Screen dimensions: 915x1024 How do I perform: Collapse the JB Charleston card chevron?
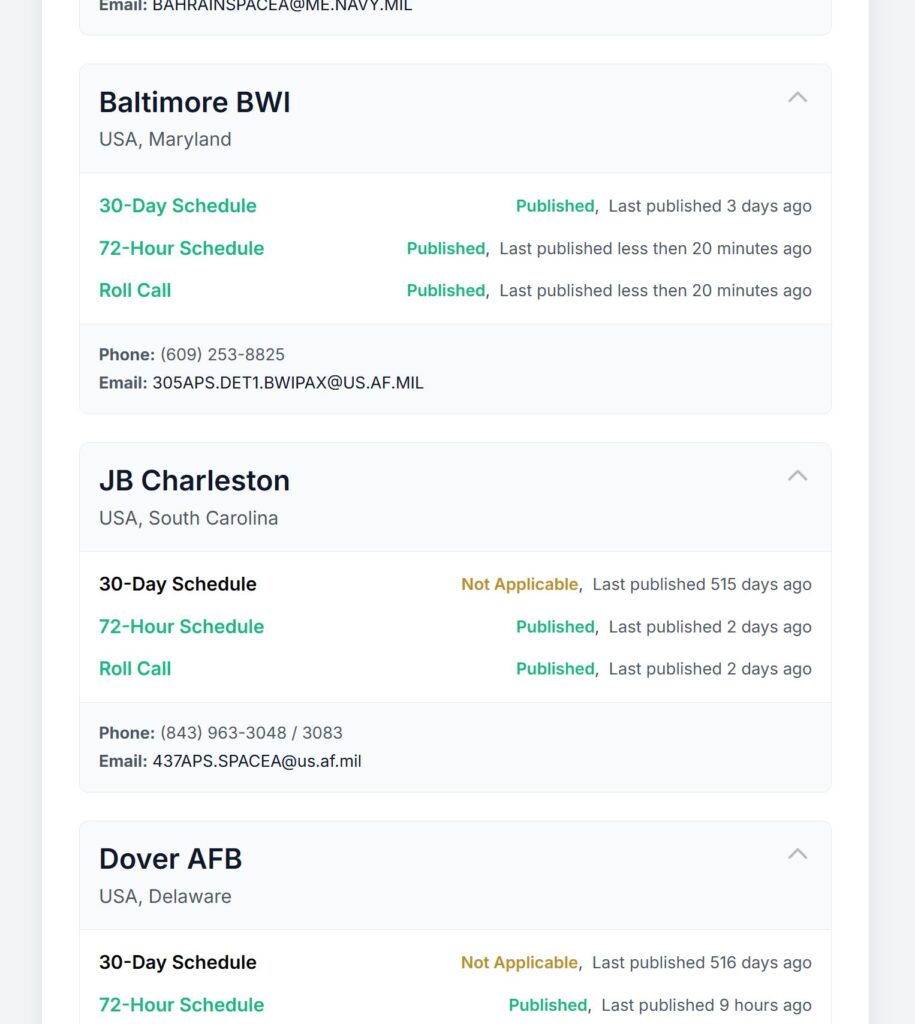click(797, 476)
